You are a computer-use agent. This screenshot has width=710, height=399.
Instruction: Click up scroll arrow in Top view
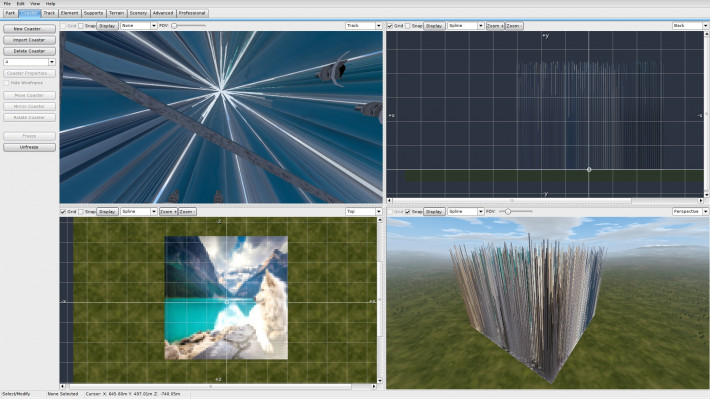coord(380,220)
